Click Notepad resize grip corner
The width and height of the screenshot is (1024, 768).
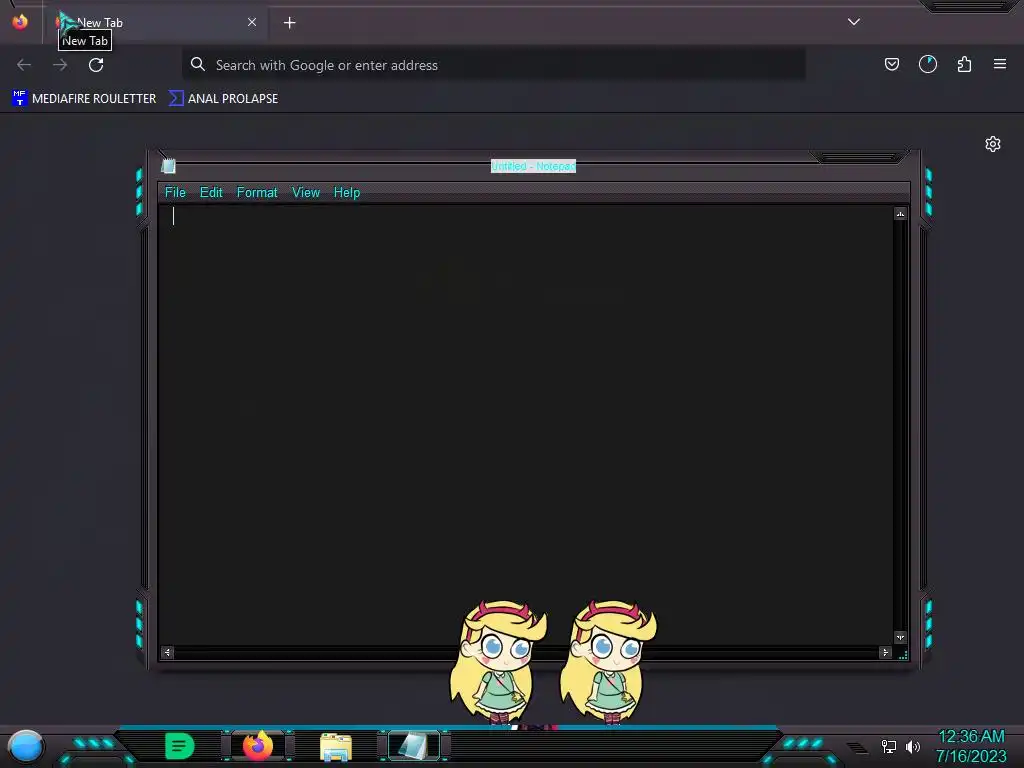click(903, 654)
